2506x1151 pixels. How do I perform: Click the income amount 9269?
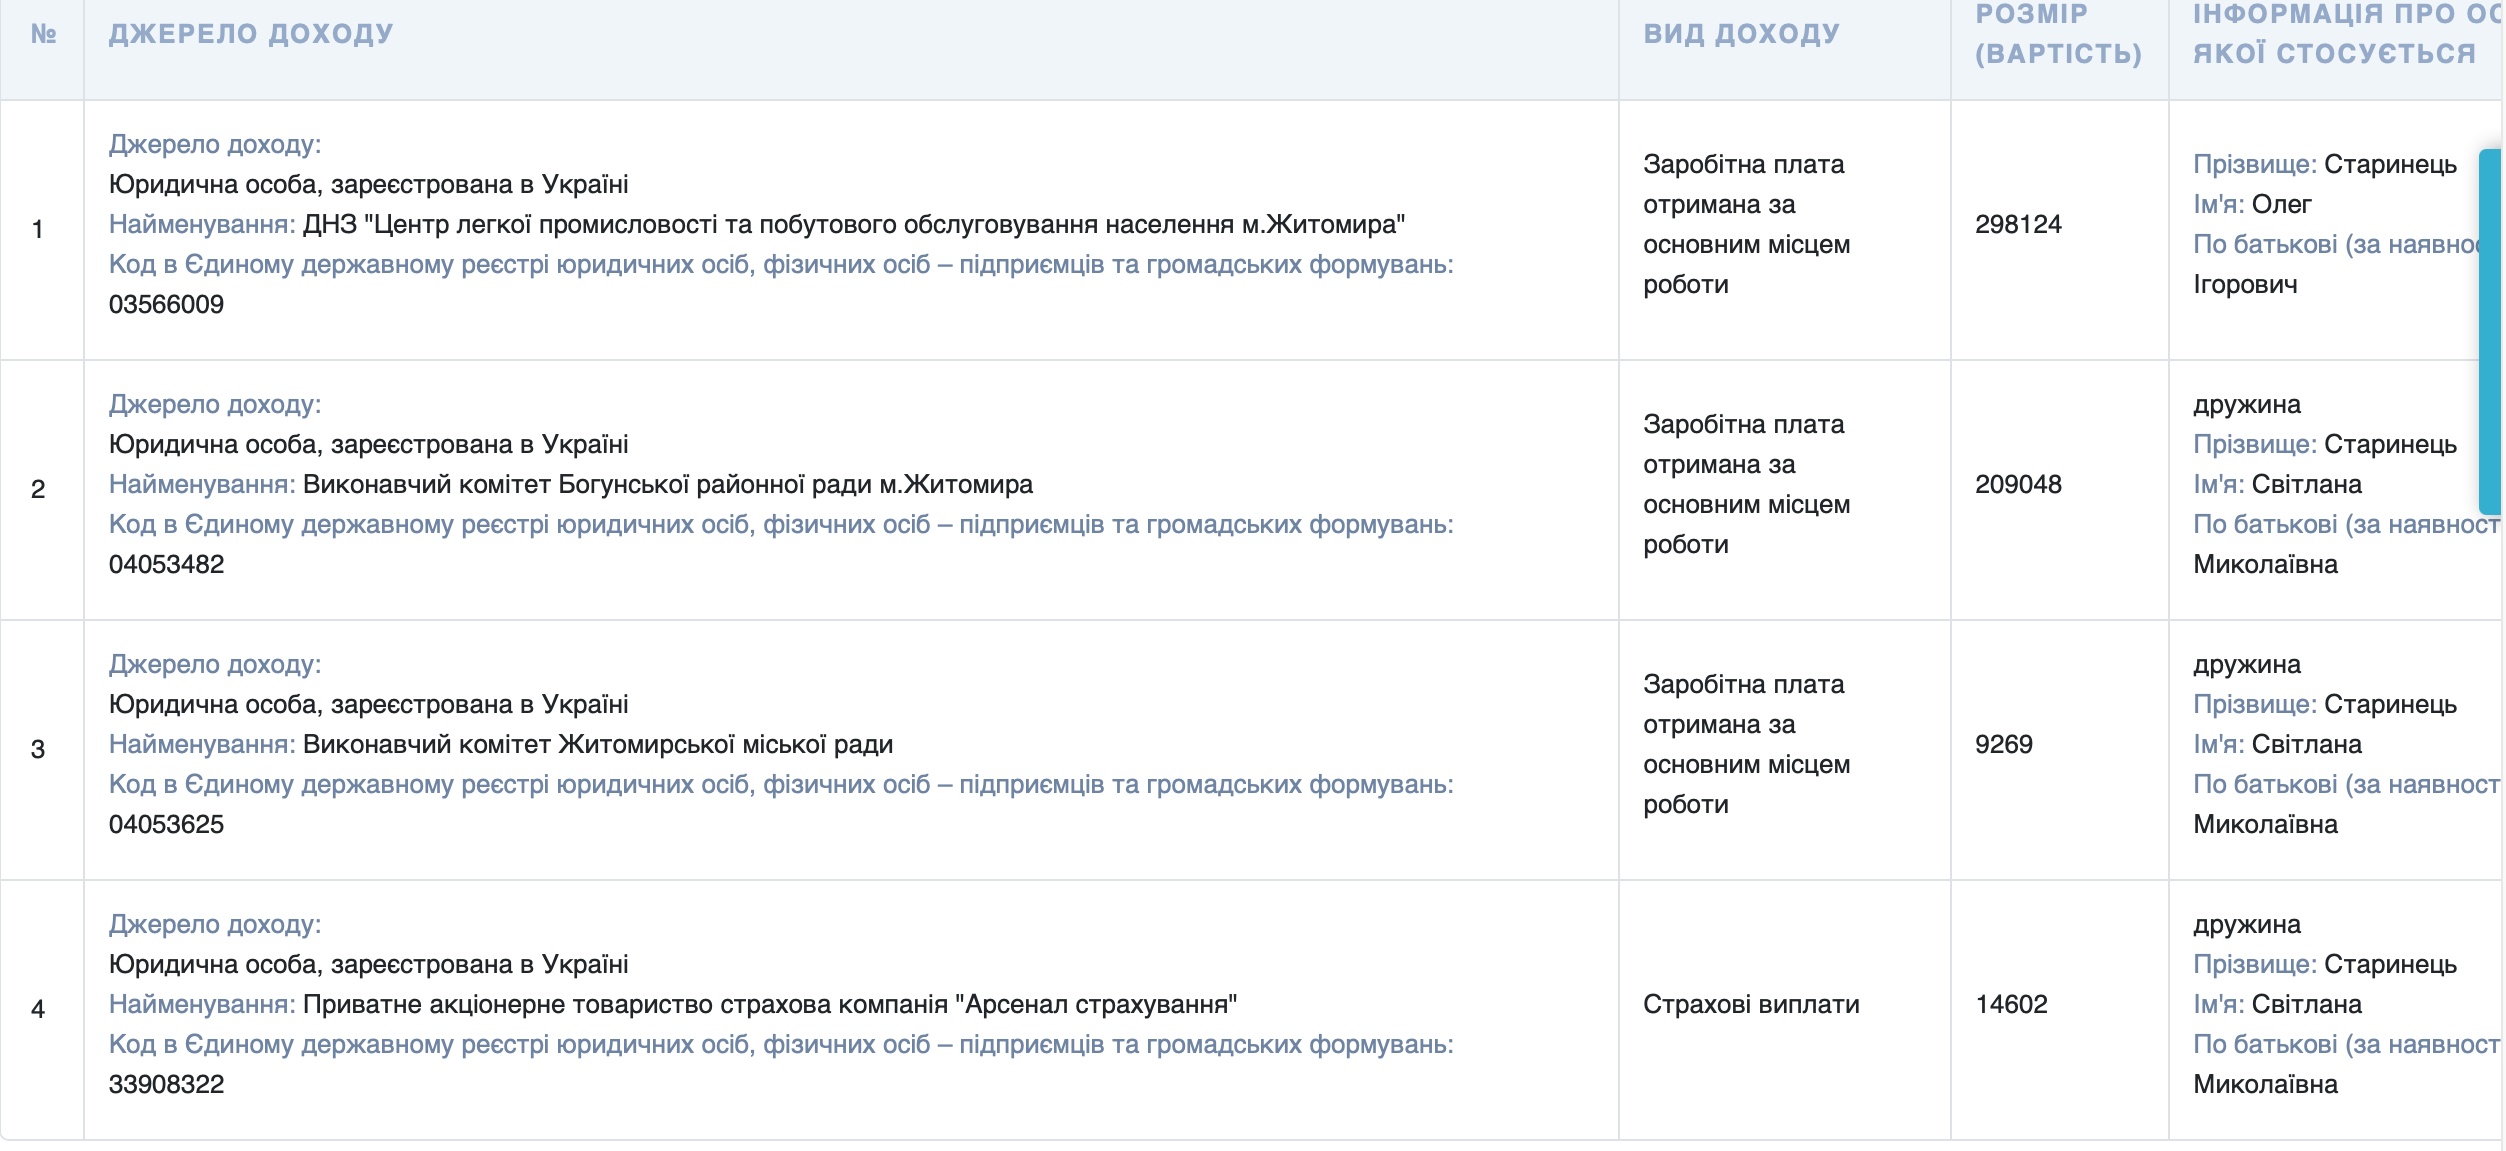2003,744
